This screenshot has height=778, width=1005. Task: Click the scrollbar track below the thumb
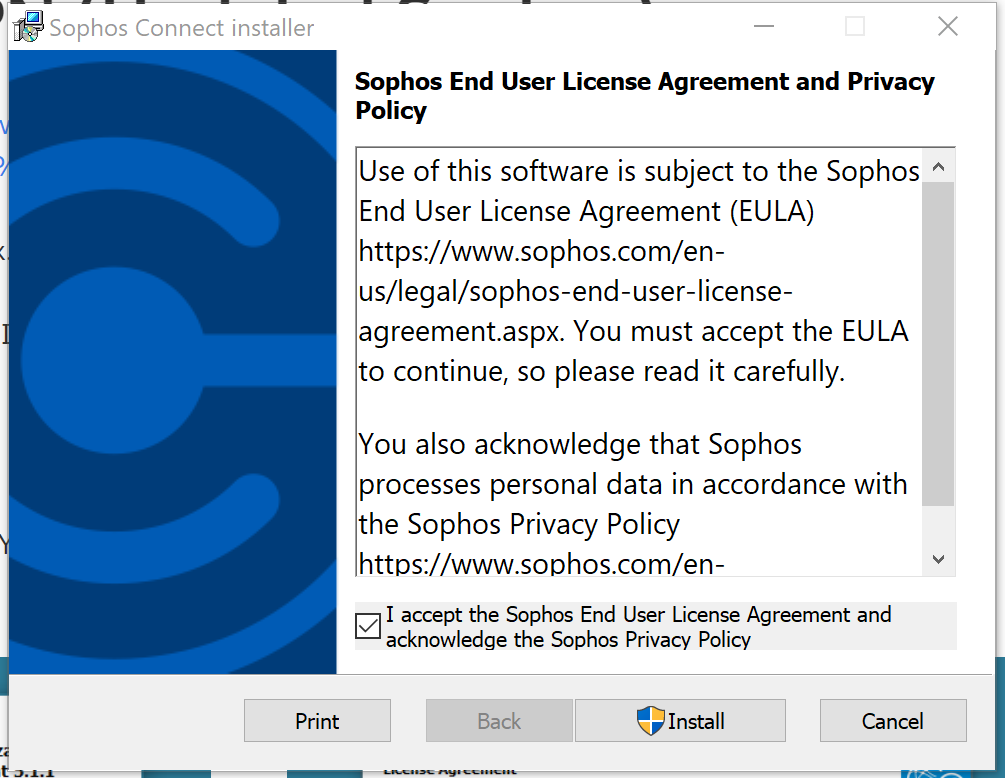(938, 527)
